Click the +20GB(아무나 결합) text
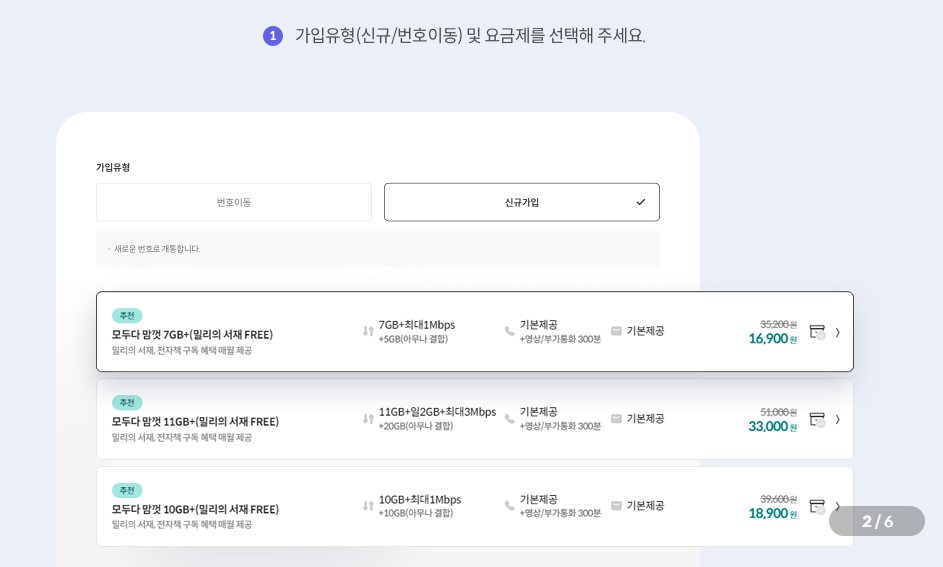This screenshot has width=943, height=567. click(416, 426)
